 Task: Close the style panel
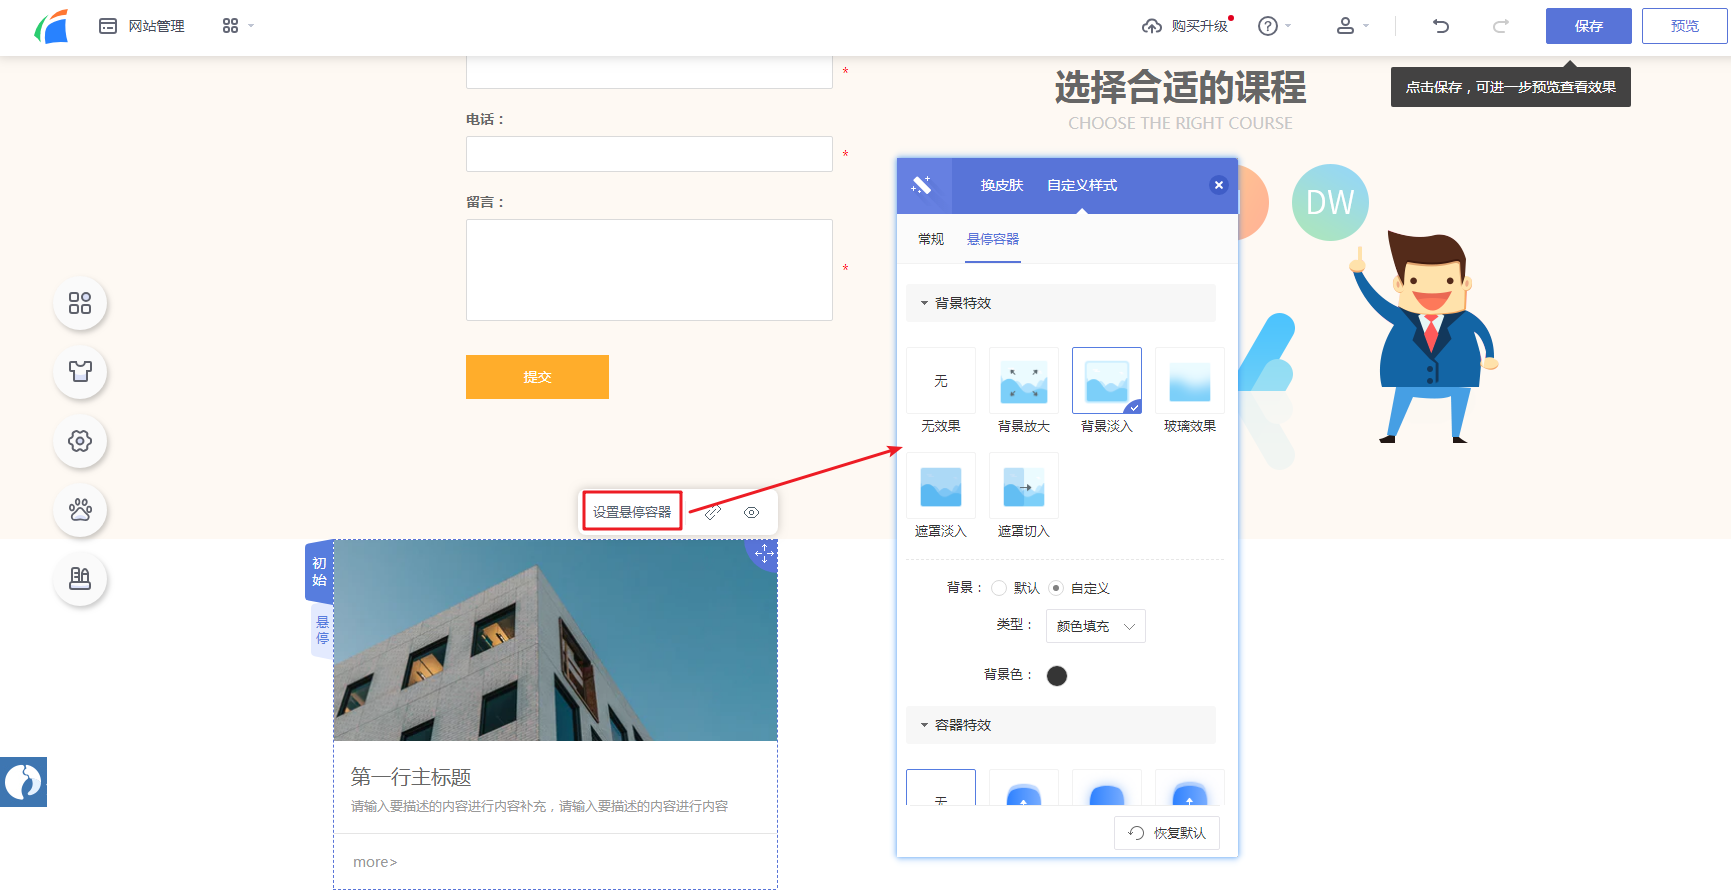[1218, 185]
